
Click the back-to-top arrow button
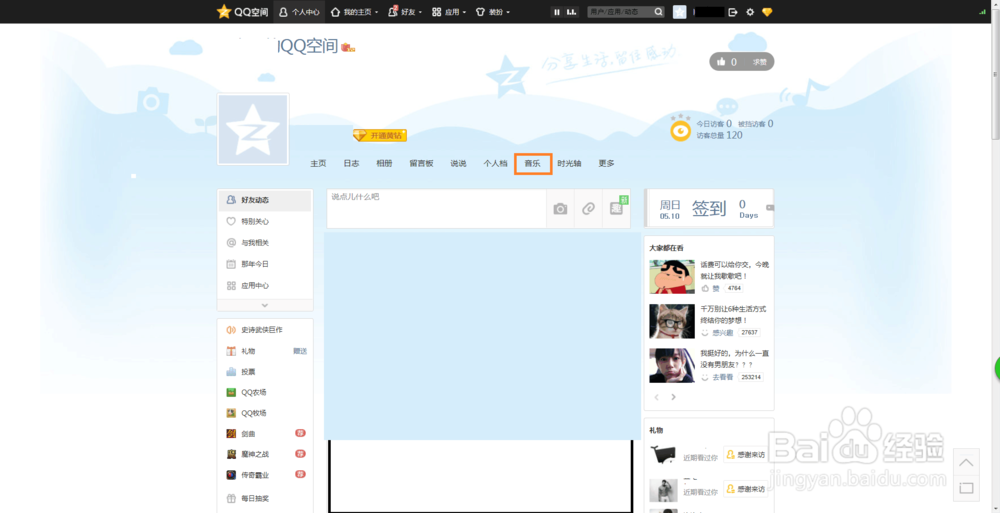pyautogui.click(x=967, y=462)
